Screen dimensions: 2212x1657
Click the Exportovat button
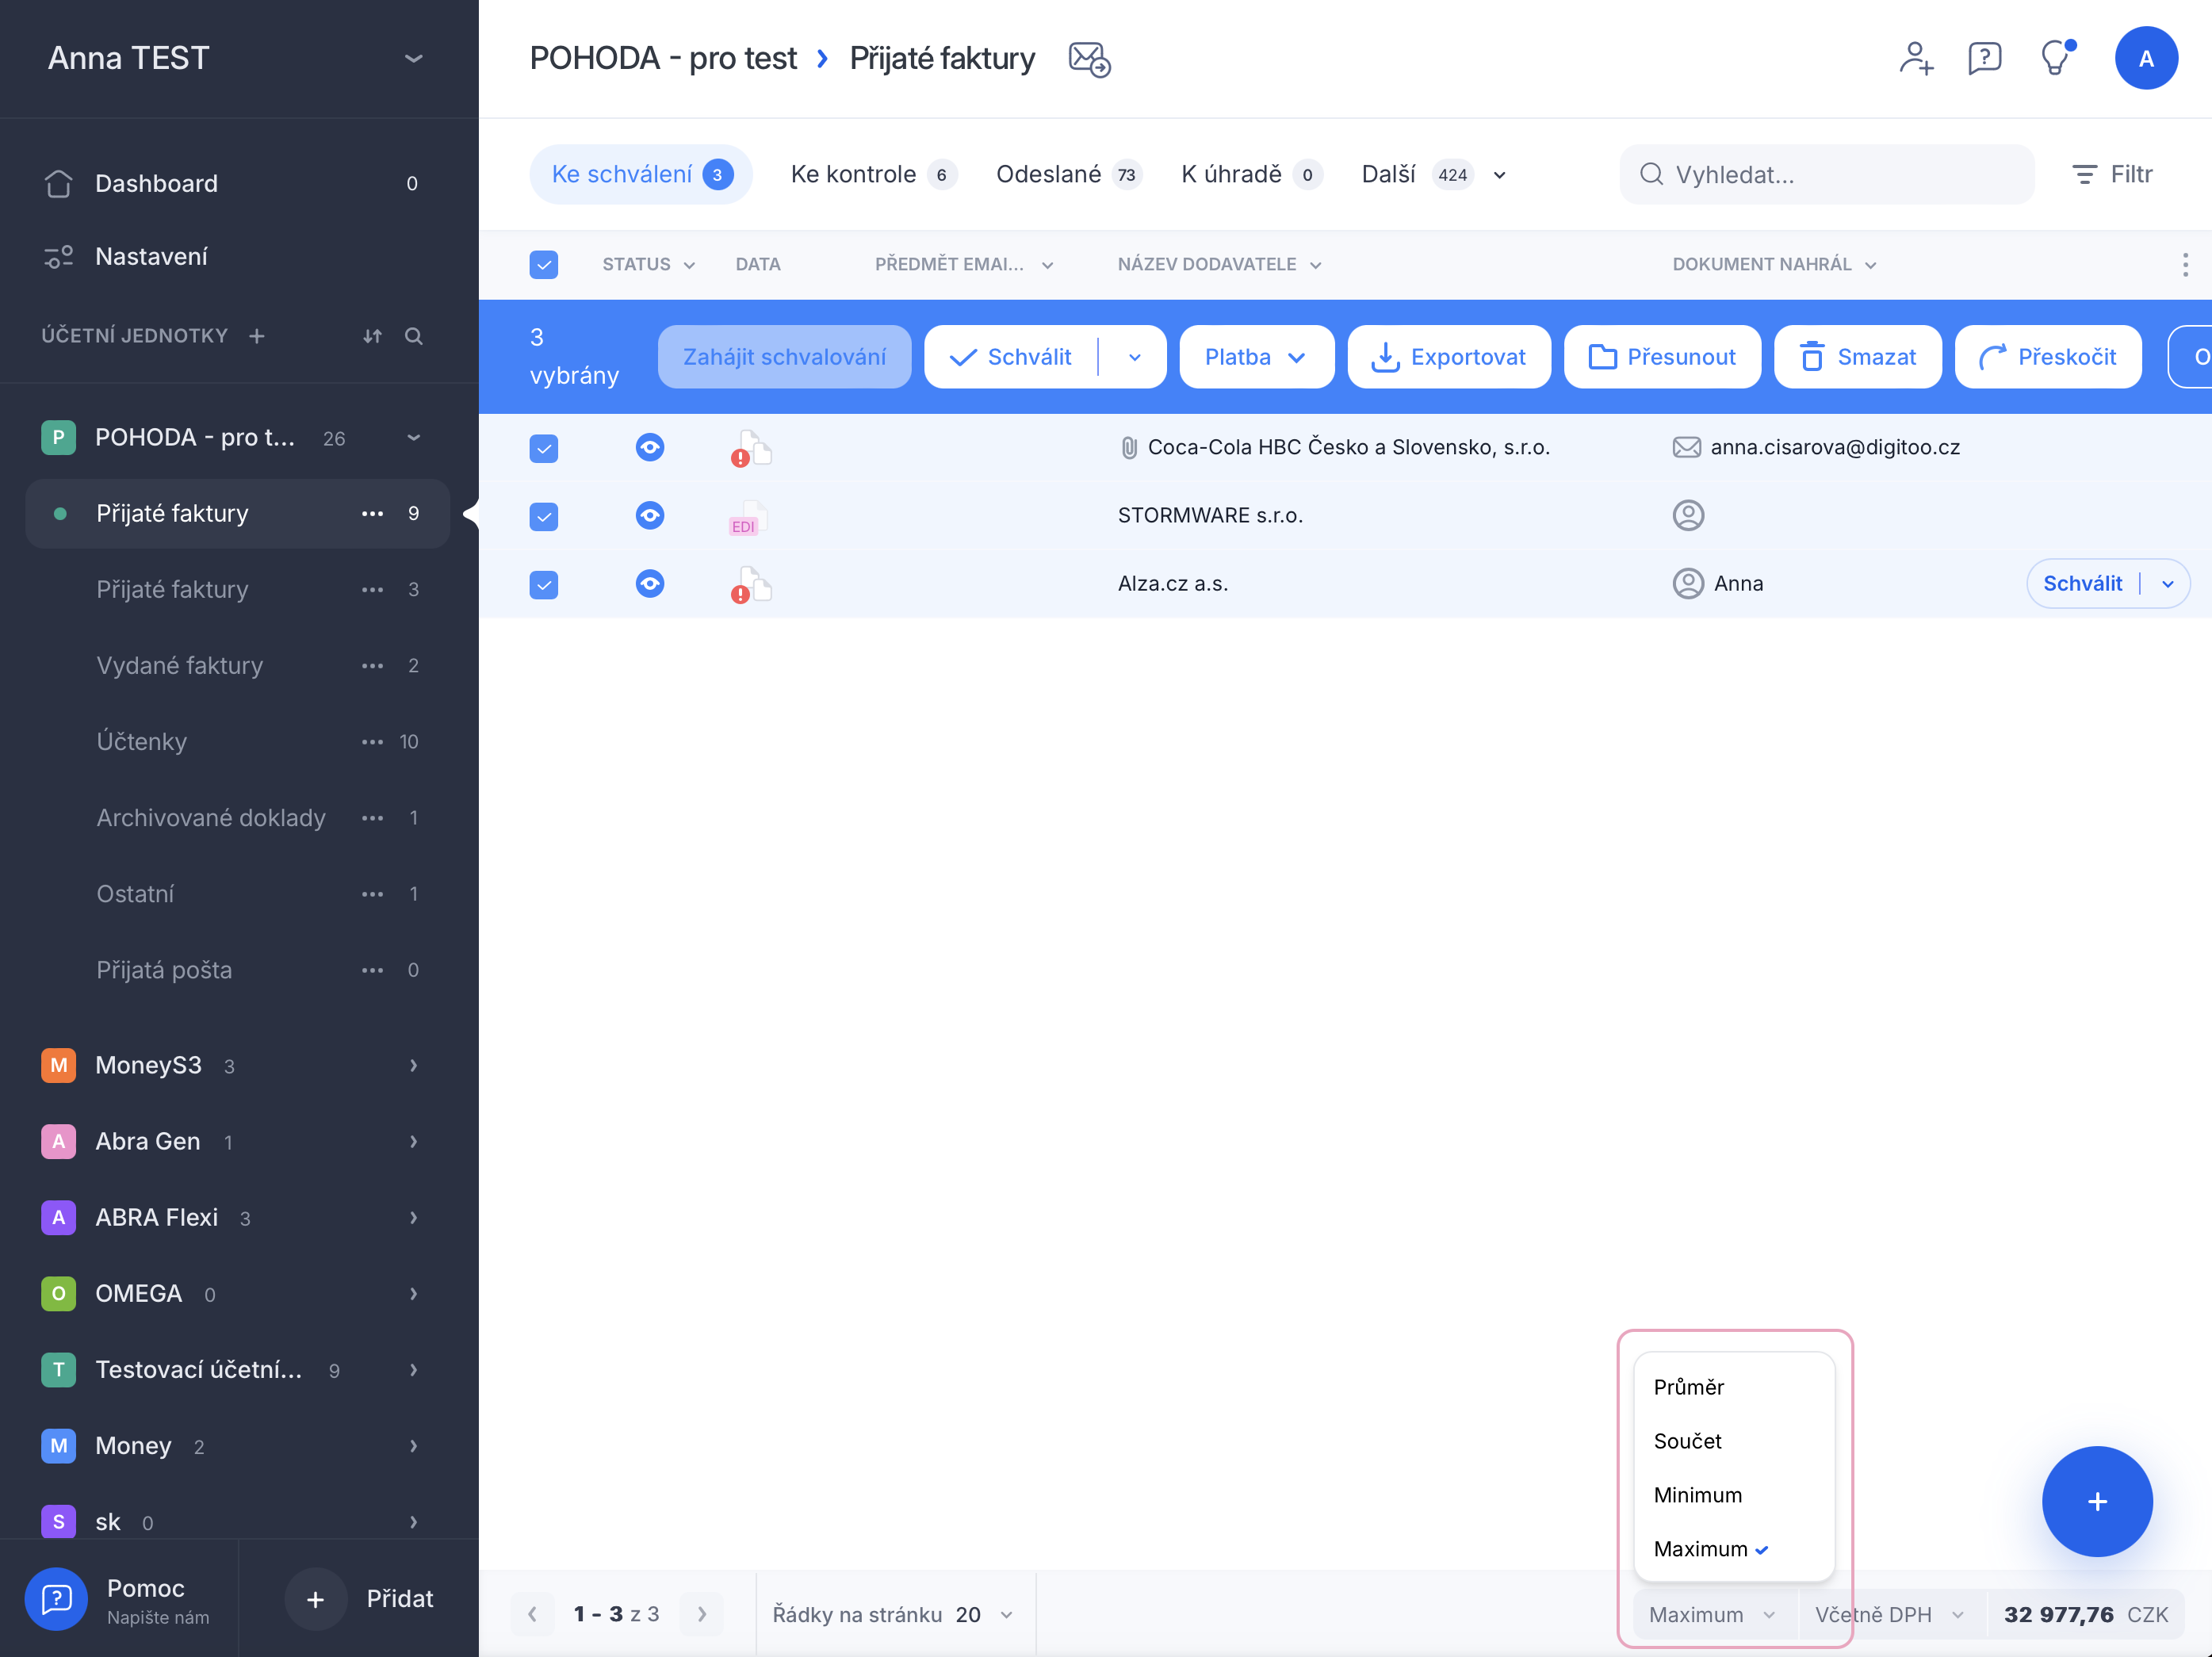point(1448,357)
